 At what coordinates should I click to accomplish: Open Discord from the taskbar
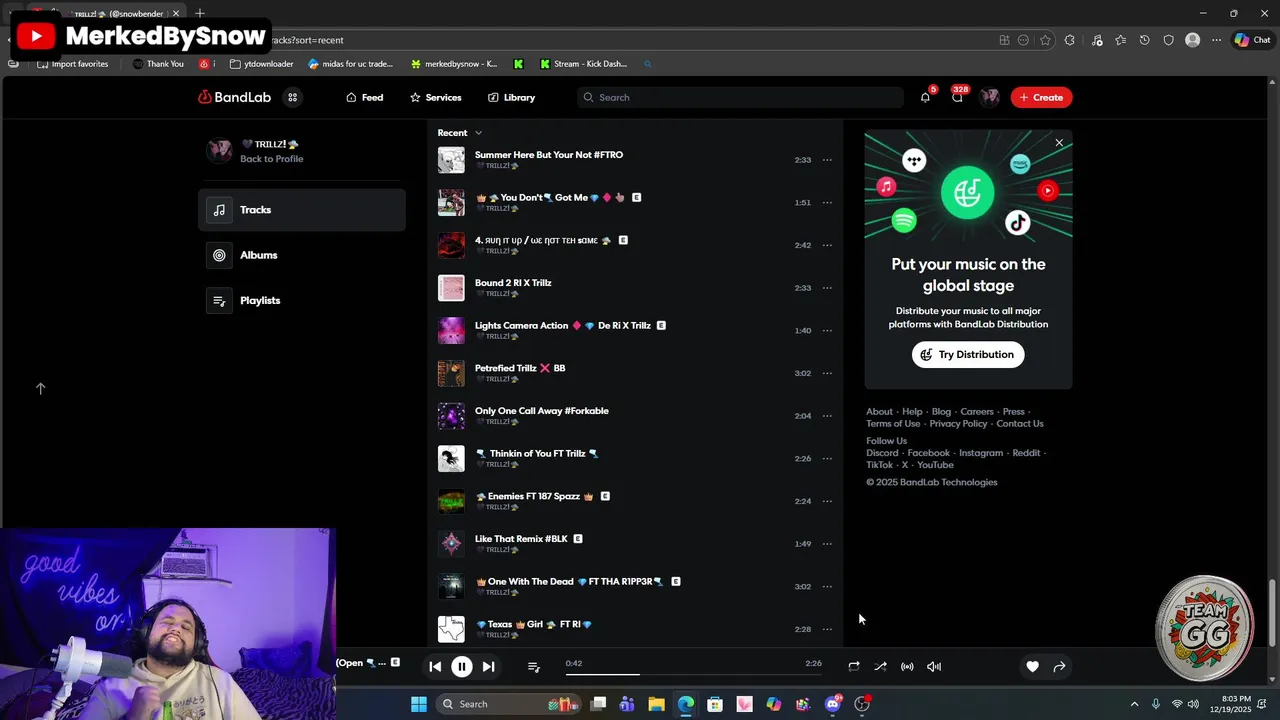point(833,704)
